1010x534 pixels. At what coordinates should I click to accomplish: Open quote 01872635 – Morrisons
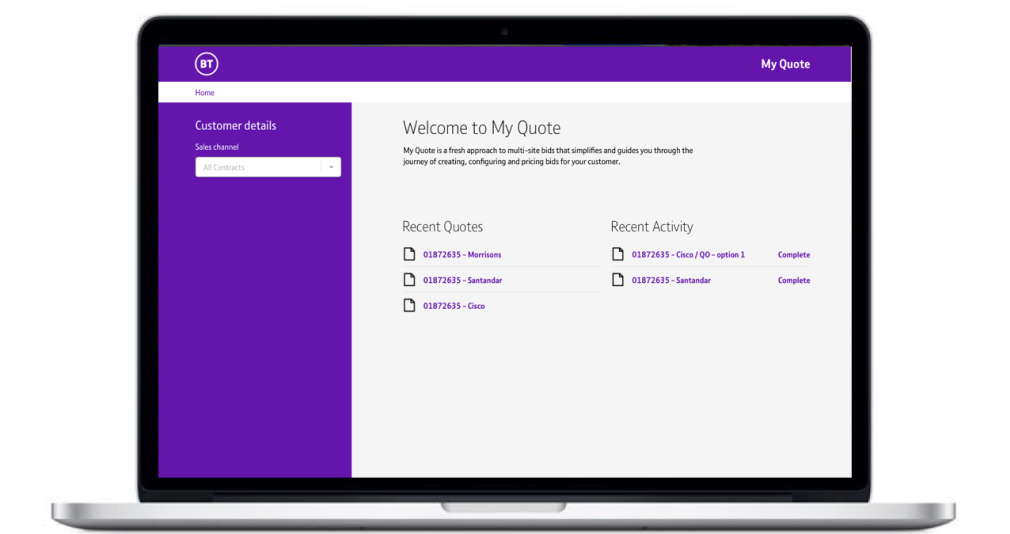click(462, 255)
